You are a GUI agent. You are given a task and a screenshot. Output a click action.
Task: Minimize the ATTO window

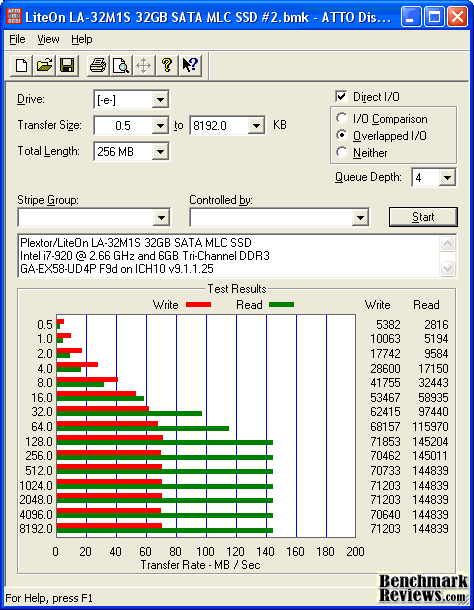(411, 17)
